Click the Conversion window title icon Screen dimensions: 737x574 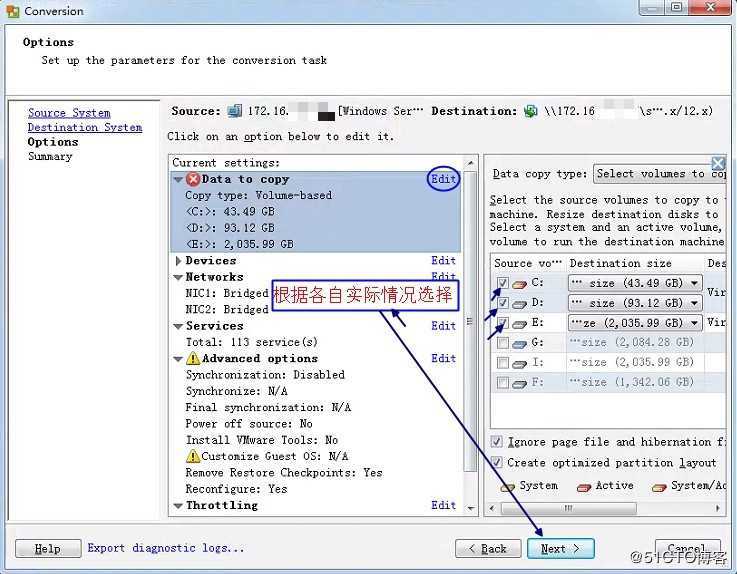point(13,10)
